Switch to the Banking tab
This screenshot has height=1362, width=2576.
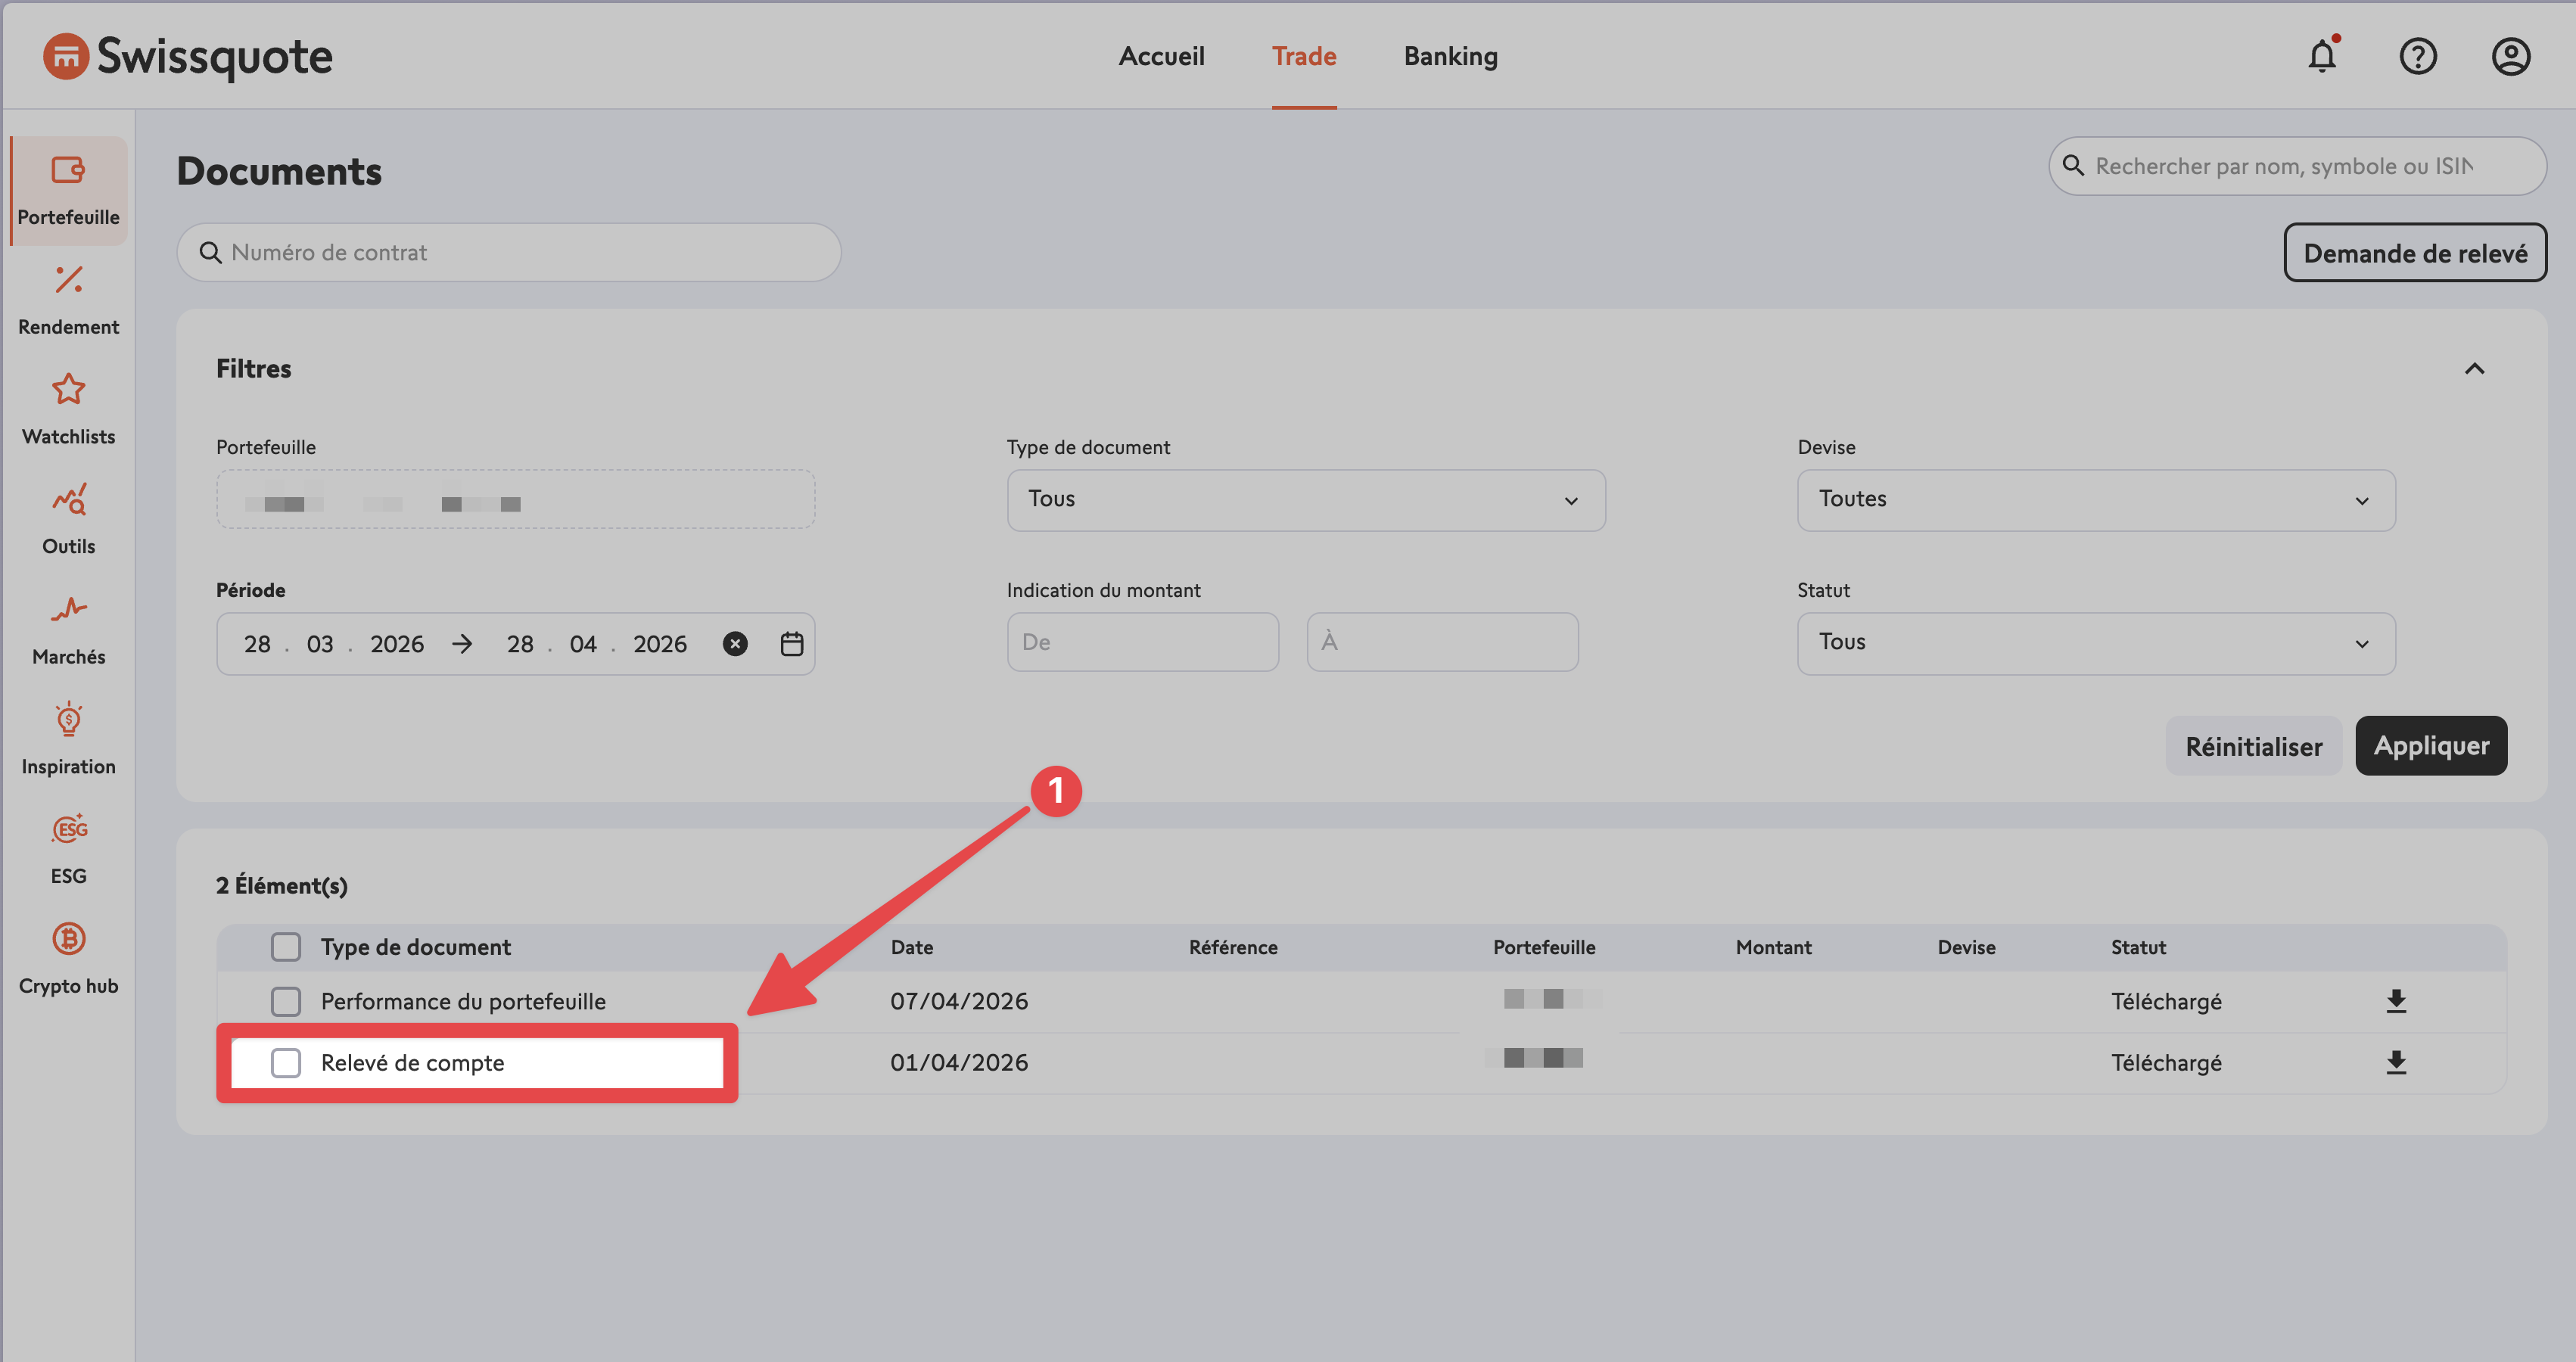click(x=1450, y=56)
